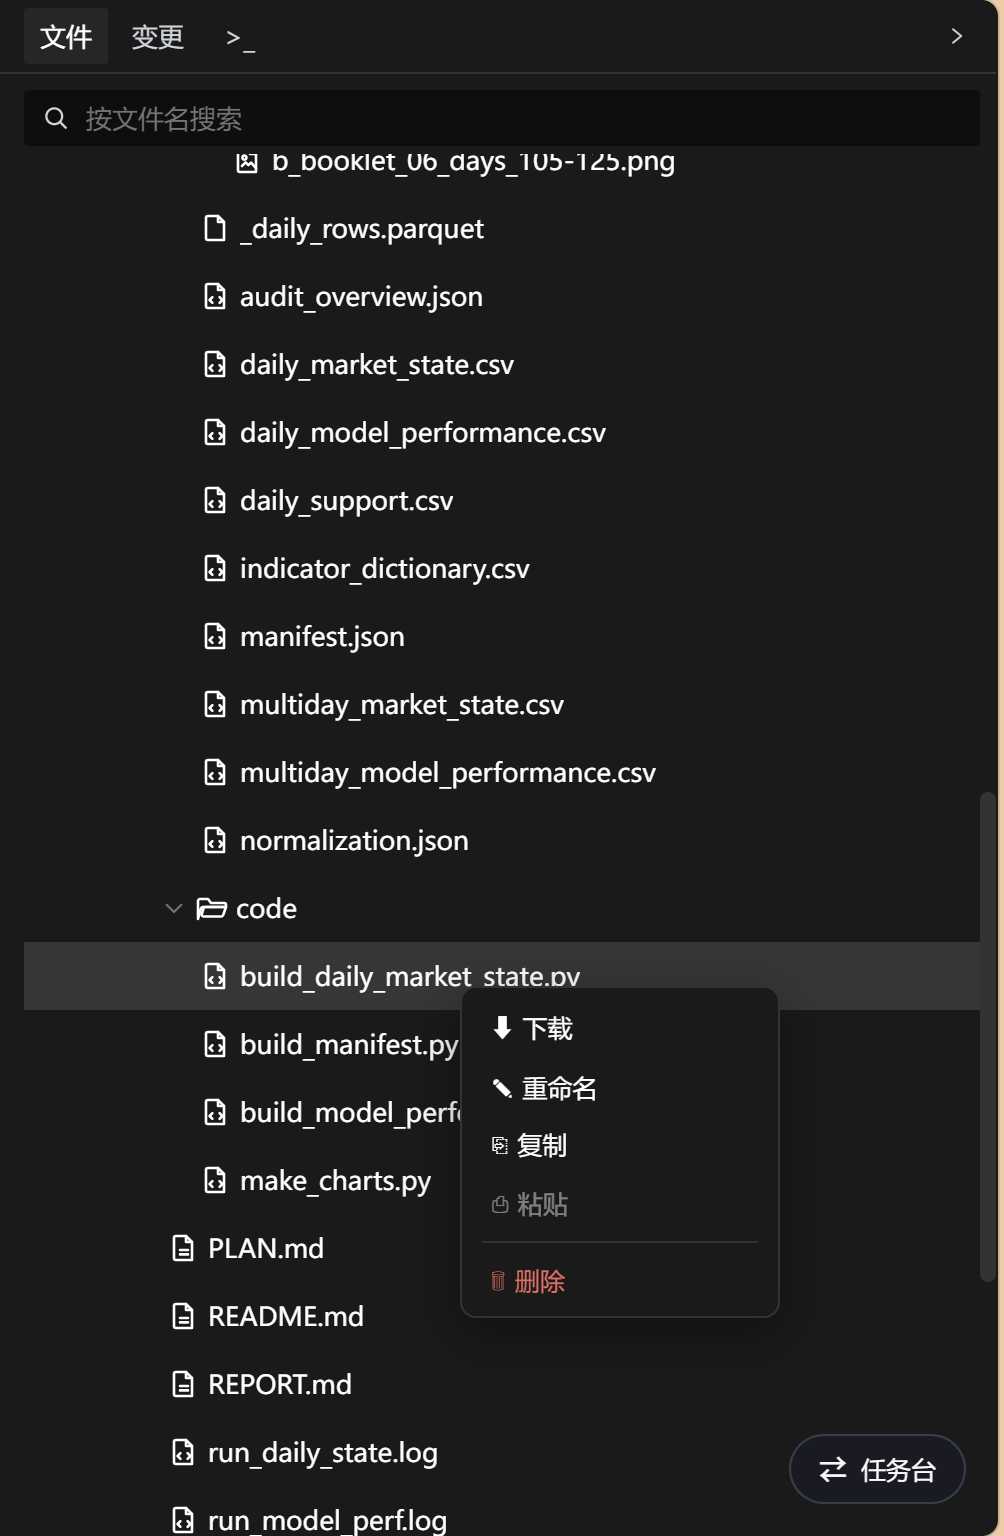Screen dimensions: 1004x1536
Task: Click the red trash delete icon
Action: [498, 1281]
